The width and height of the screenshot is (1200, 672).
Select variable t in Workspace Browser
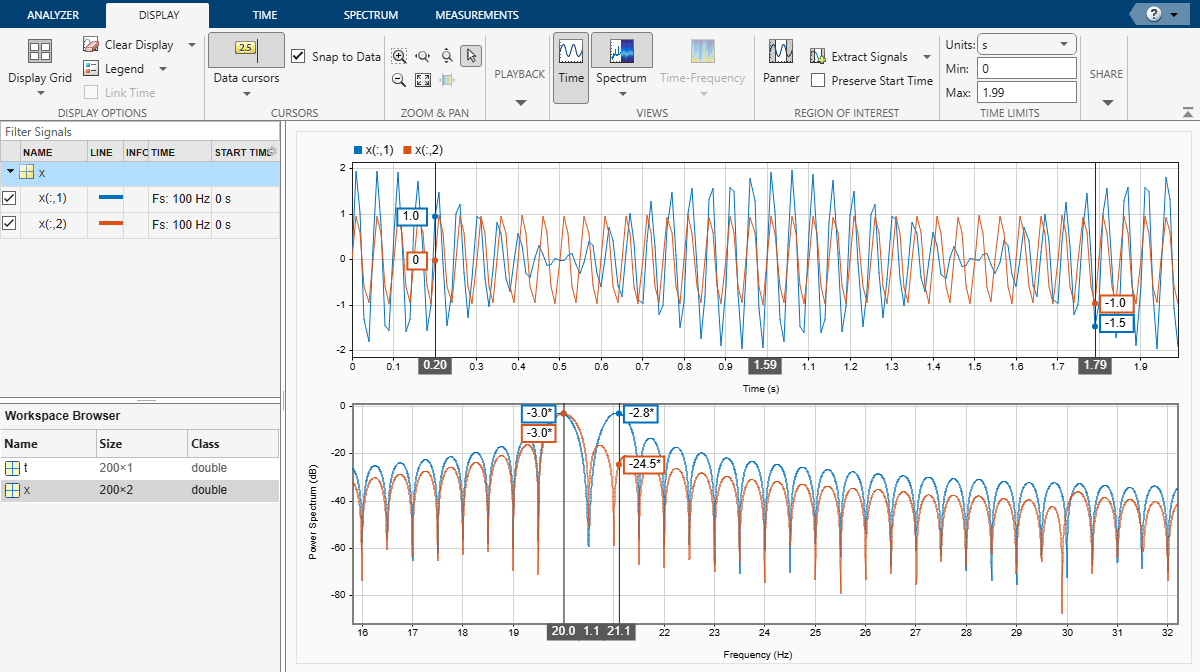(139, 468)
